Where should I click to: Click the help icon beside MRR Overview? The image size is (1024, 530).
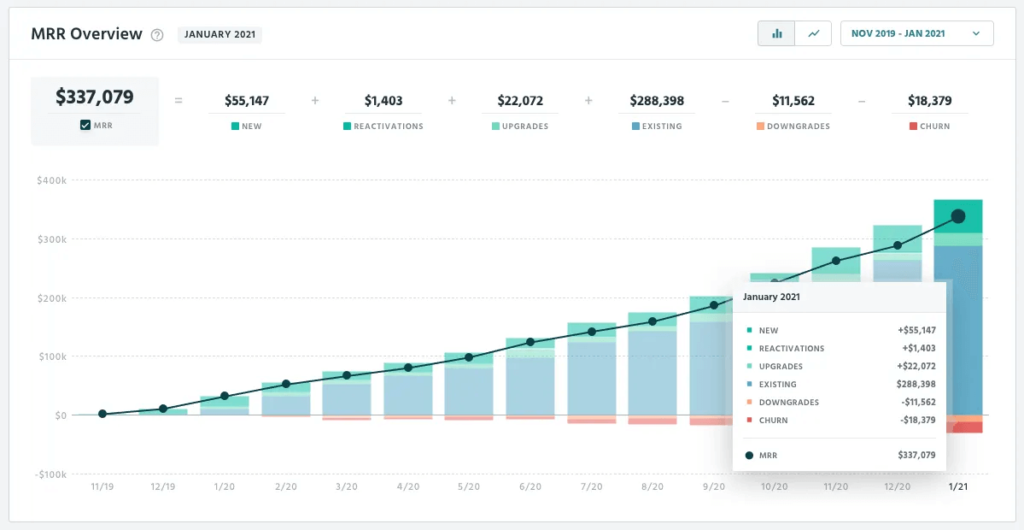pyautogui.click(x=157, y=35)
